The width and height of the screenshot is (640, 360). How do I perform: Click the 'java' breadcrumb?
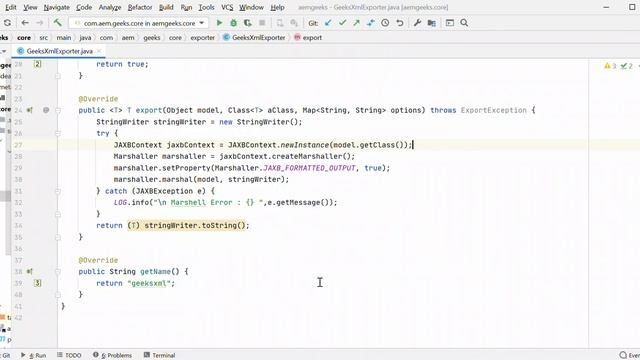click(85, 38)
